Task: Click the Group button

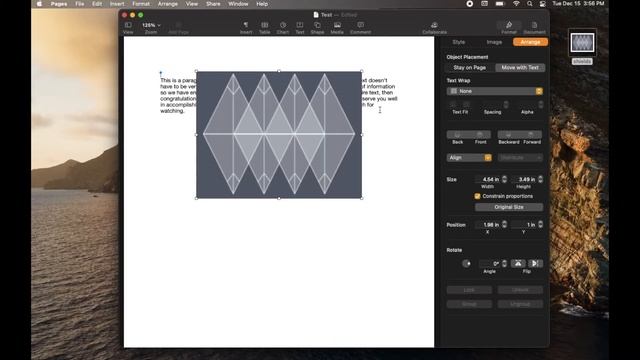Action: point(469,304)
